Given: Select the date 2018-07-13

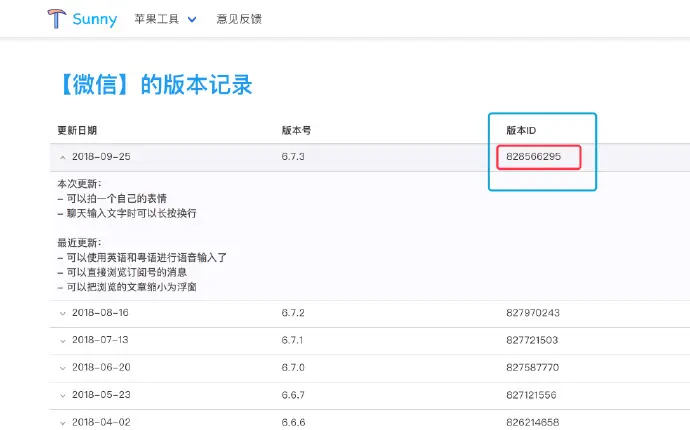Looking at the screenshot, I should [100, 340].
